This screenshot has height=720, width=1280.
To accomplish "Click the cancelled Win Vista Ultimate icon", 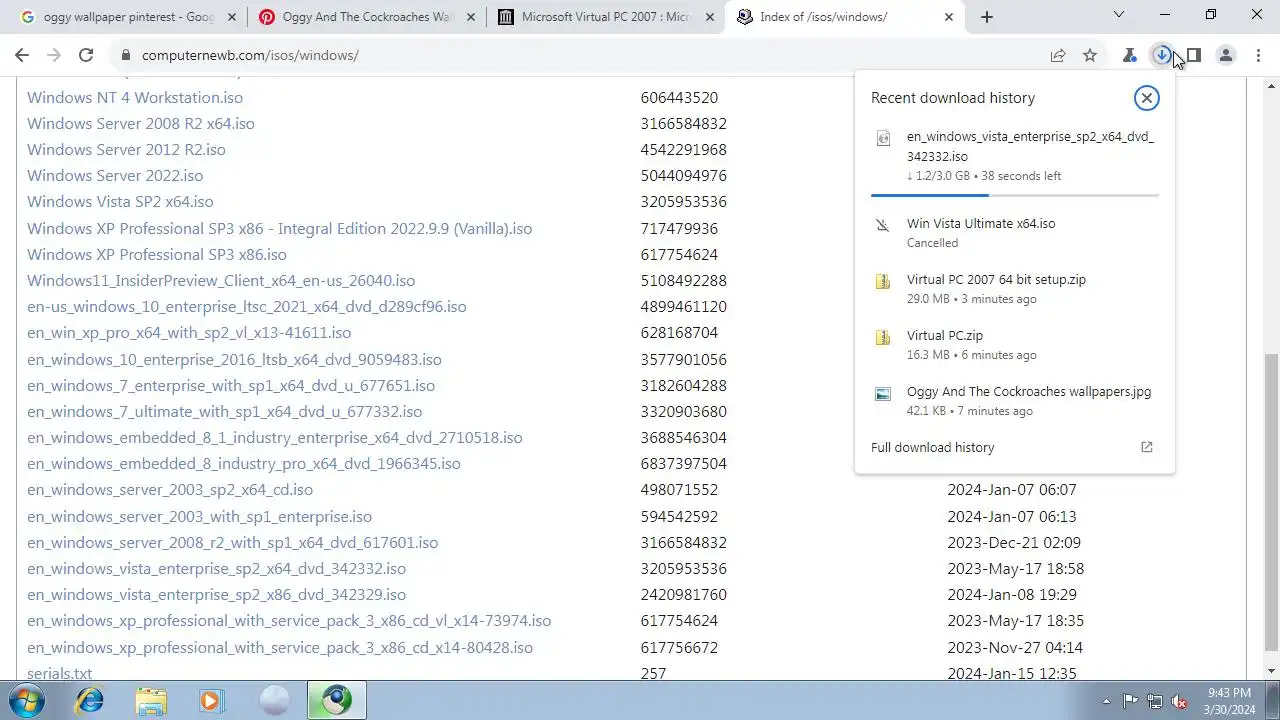I will pyautogui.click(x=883, y=226).
